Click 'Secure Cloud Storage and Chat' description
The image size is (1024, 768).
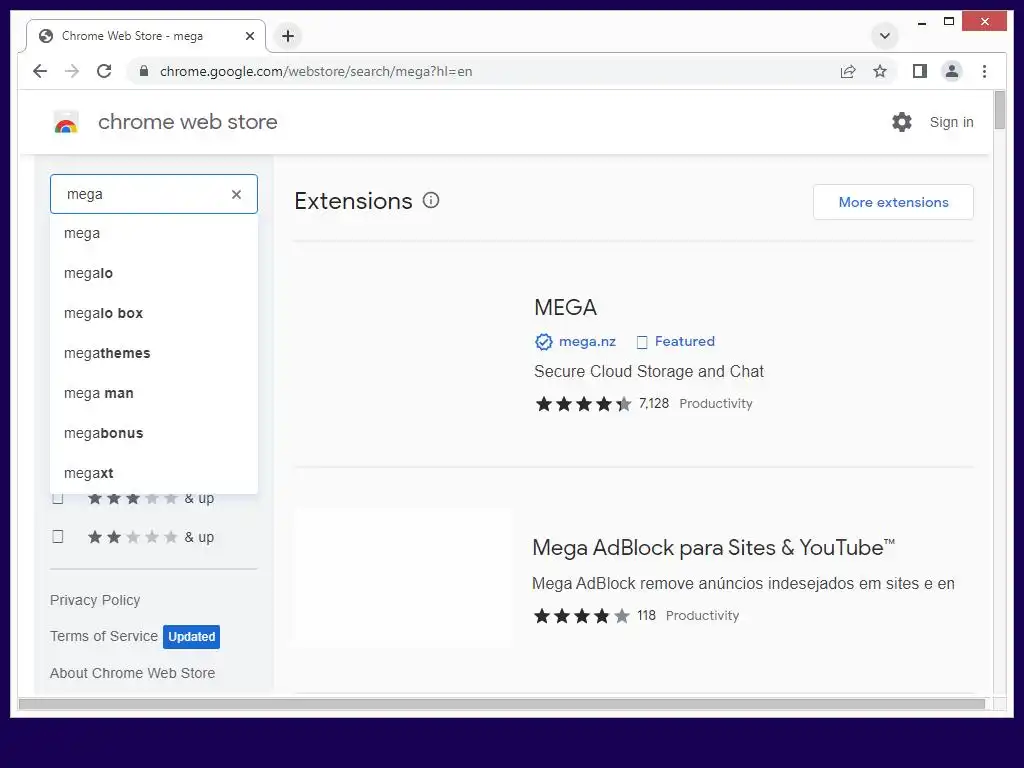pos(648,372)
